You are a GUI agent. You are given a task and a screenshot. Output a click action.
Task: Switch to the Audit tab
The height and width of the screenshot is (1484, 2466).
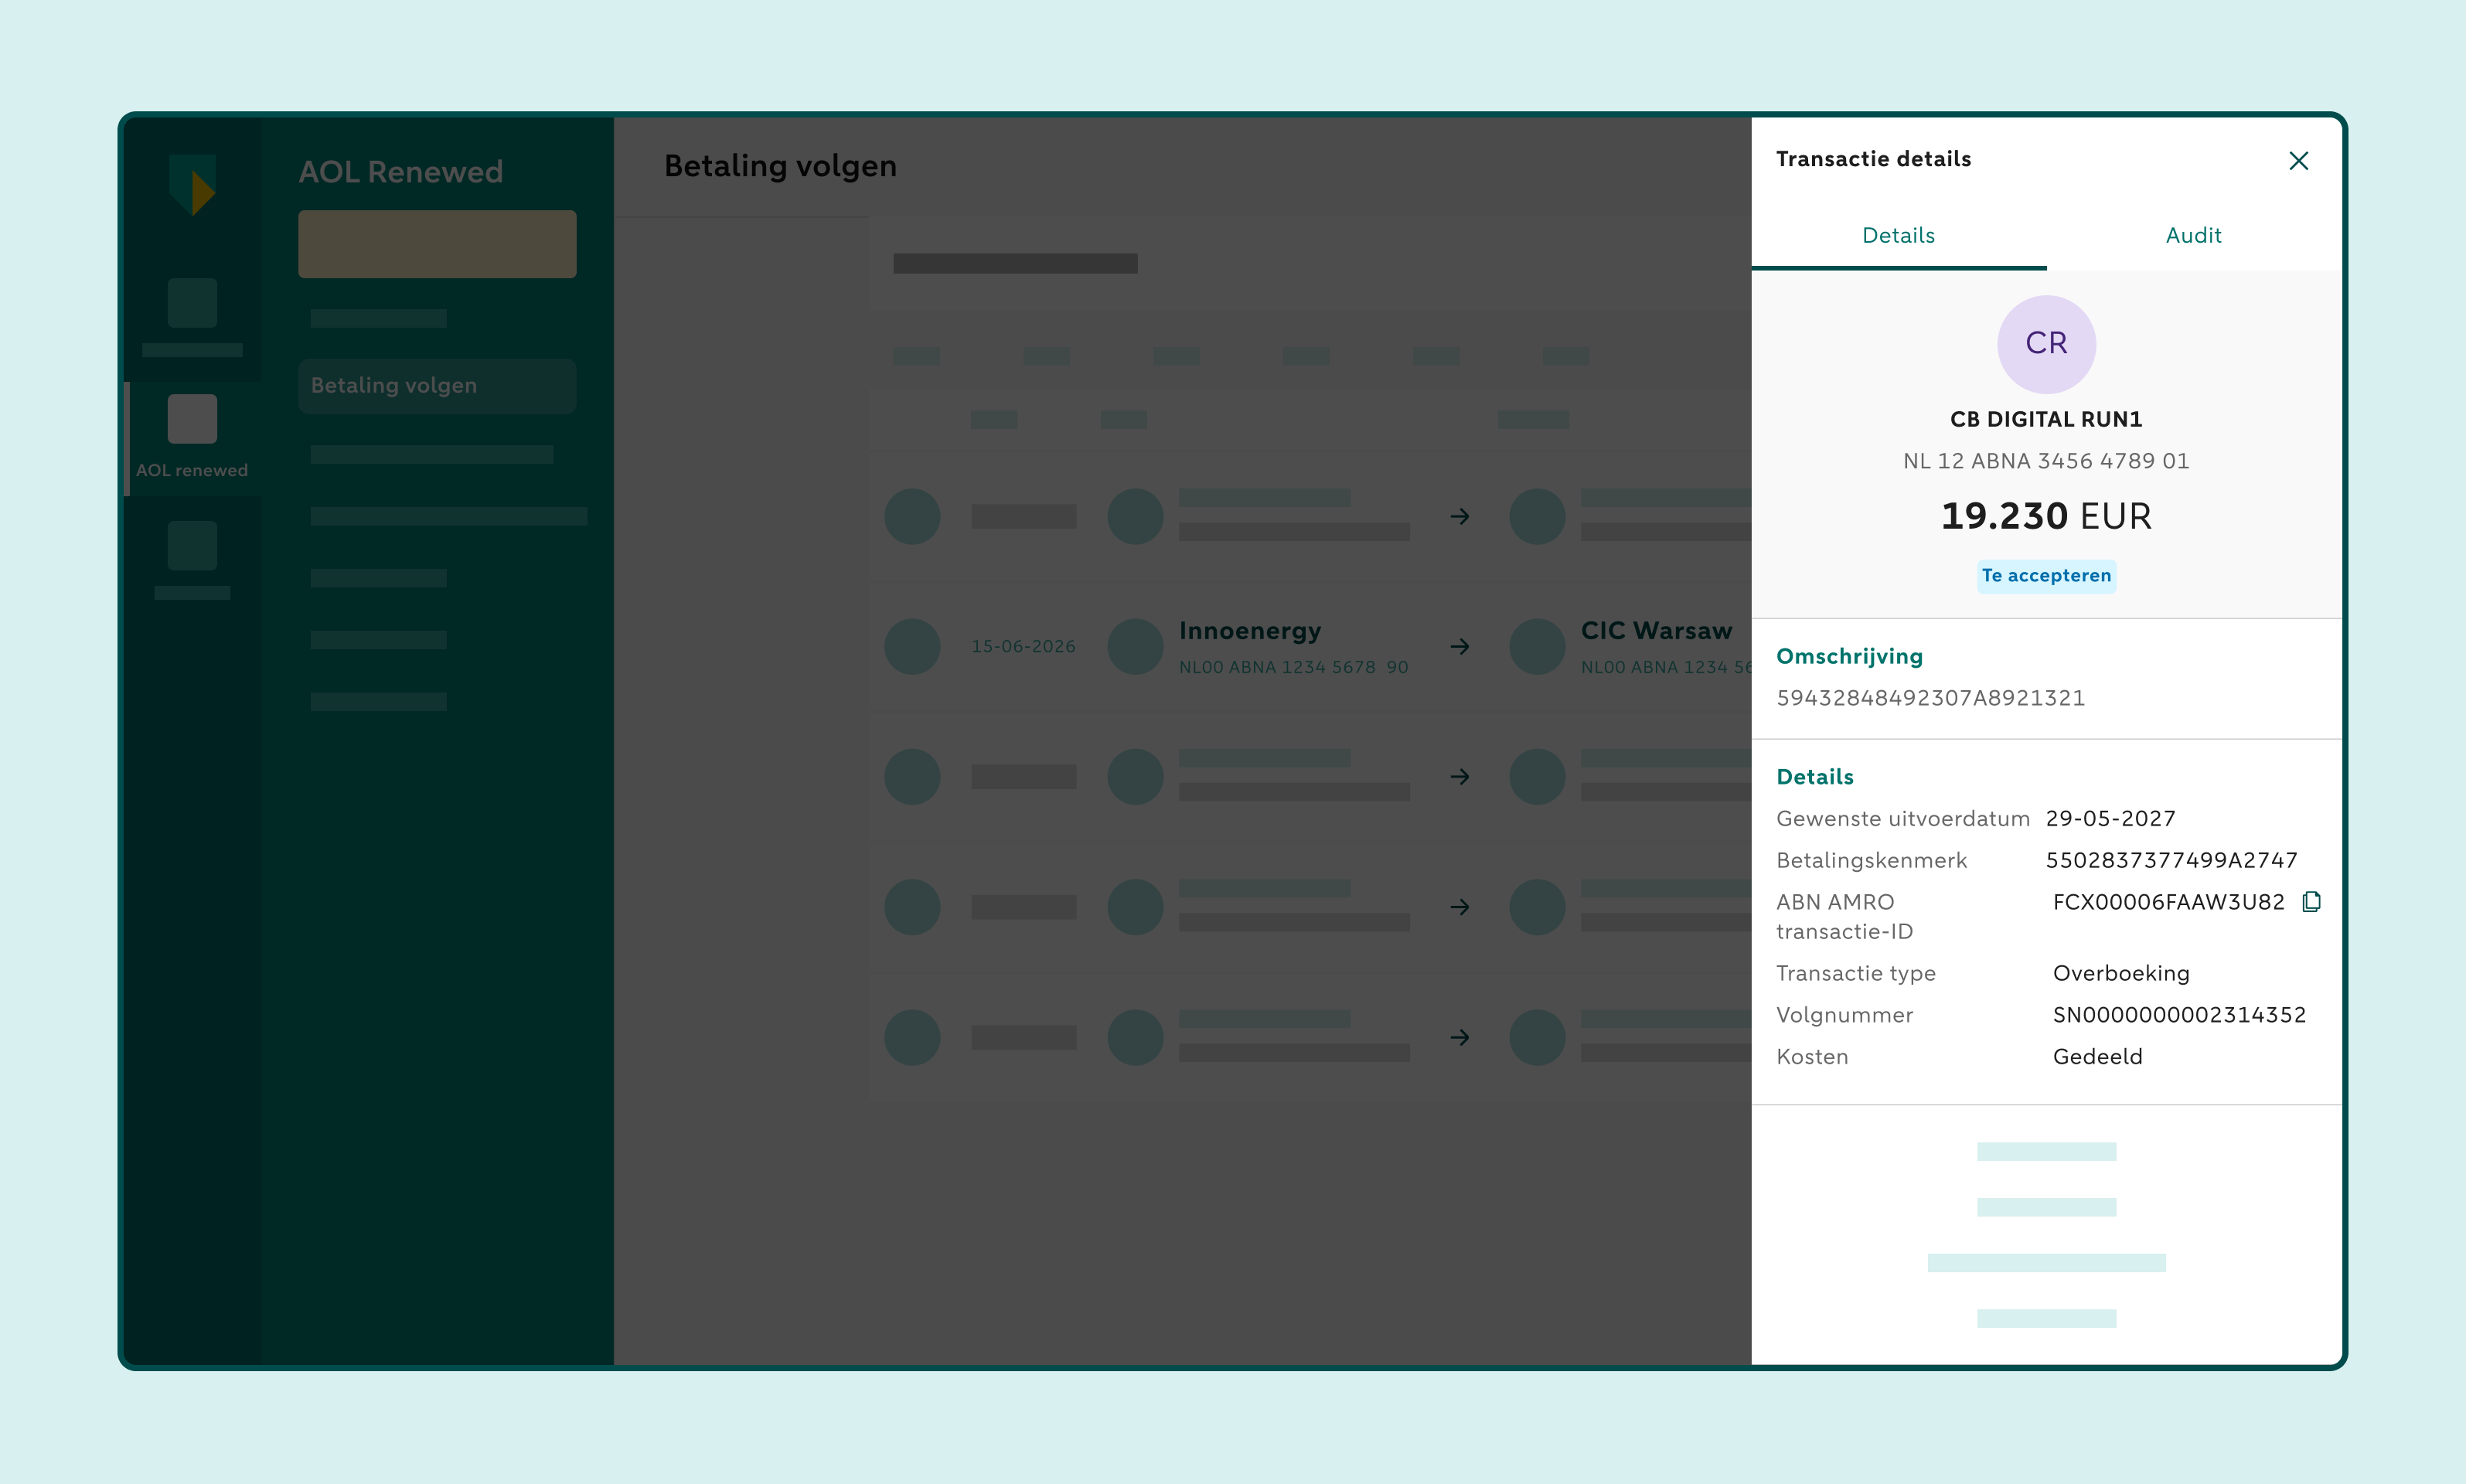click(x=2193, y=236)
